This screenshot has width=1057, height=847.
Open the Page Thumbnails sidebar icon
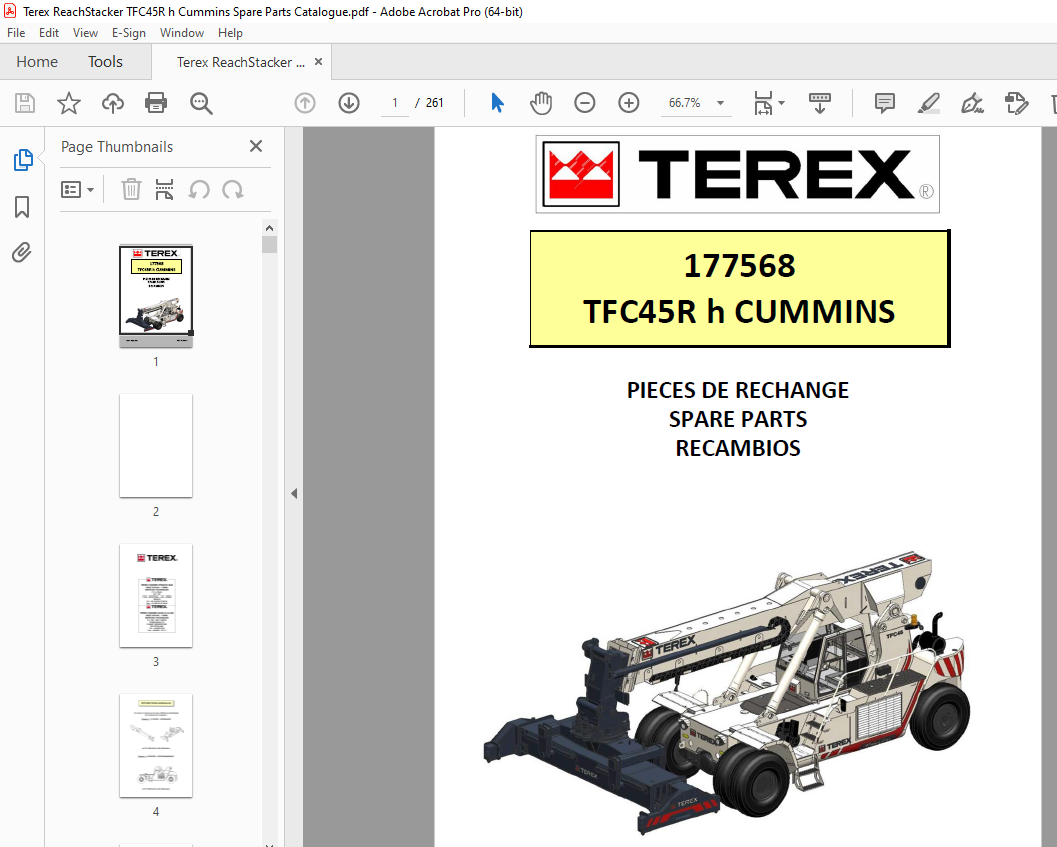(23, 160)
